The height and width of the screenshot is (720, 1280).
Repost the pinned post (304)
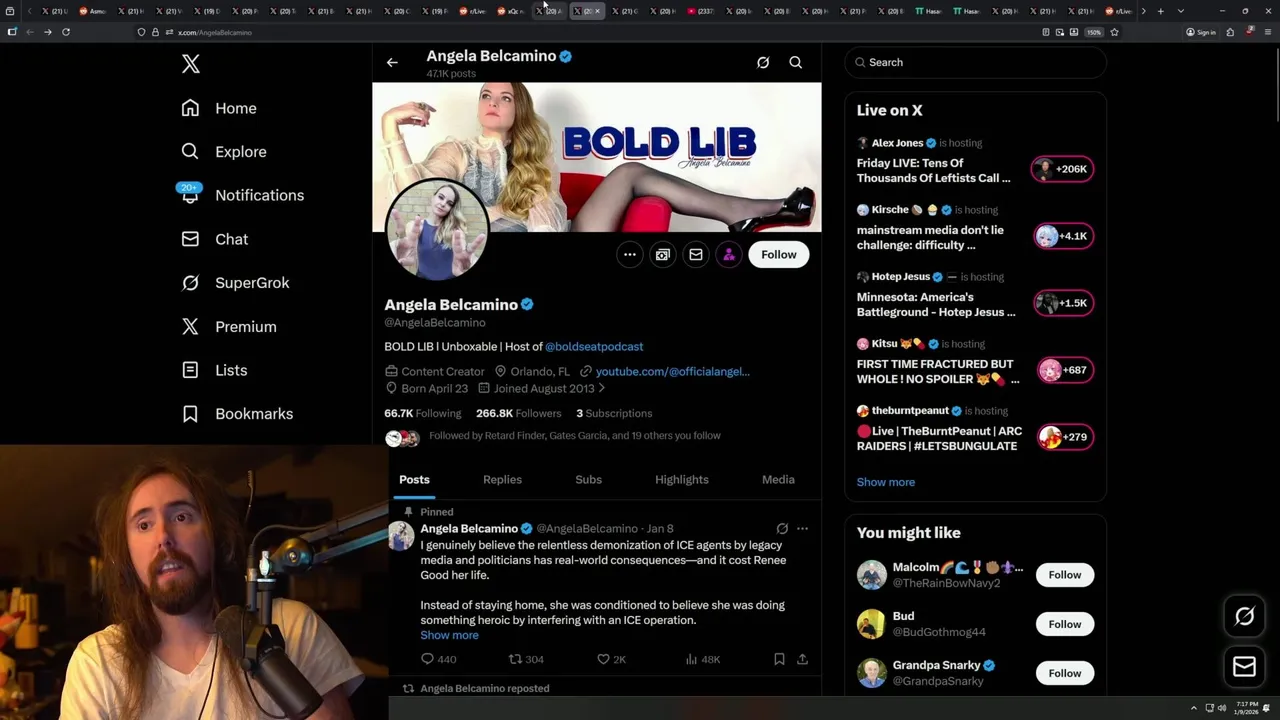coord(526,659)
